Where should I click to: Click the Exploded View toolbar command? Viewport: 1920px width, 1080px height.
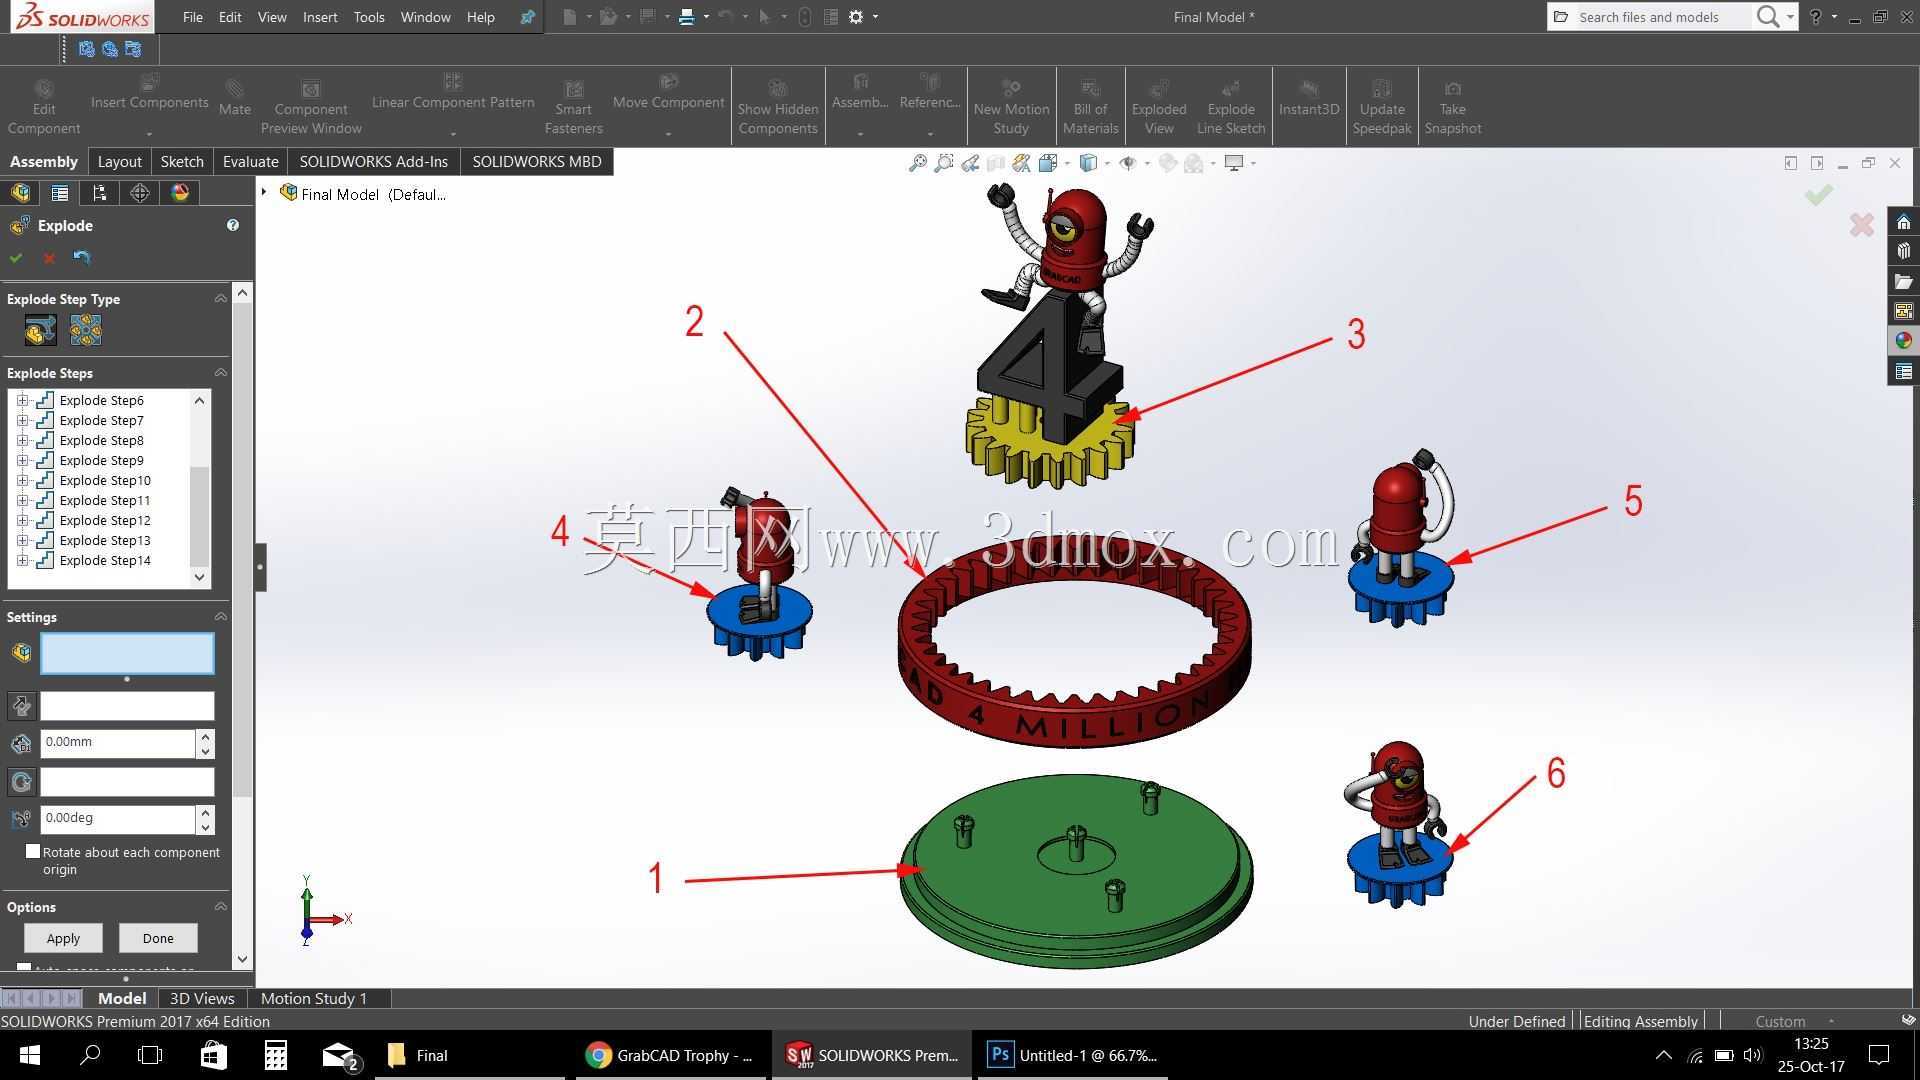point(1159,106)
